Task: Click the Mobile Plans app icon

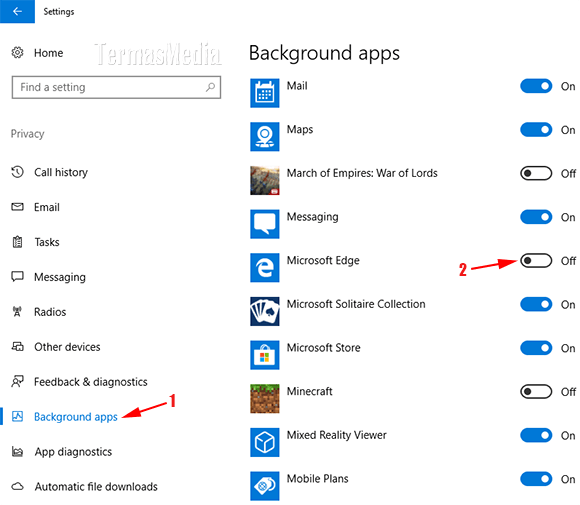Action: click(264, 486)
